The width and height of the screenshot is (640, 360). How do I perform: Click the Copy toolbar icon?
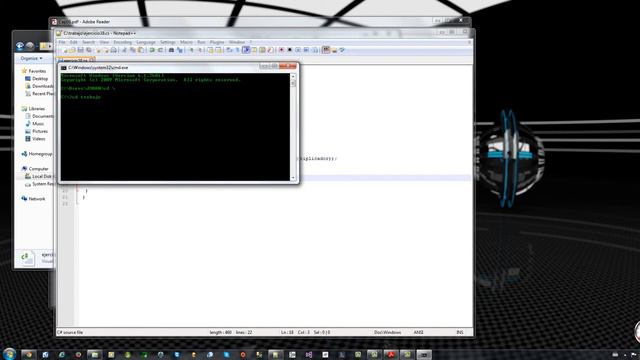point(133,50)
